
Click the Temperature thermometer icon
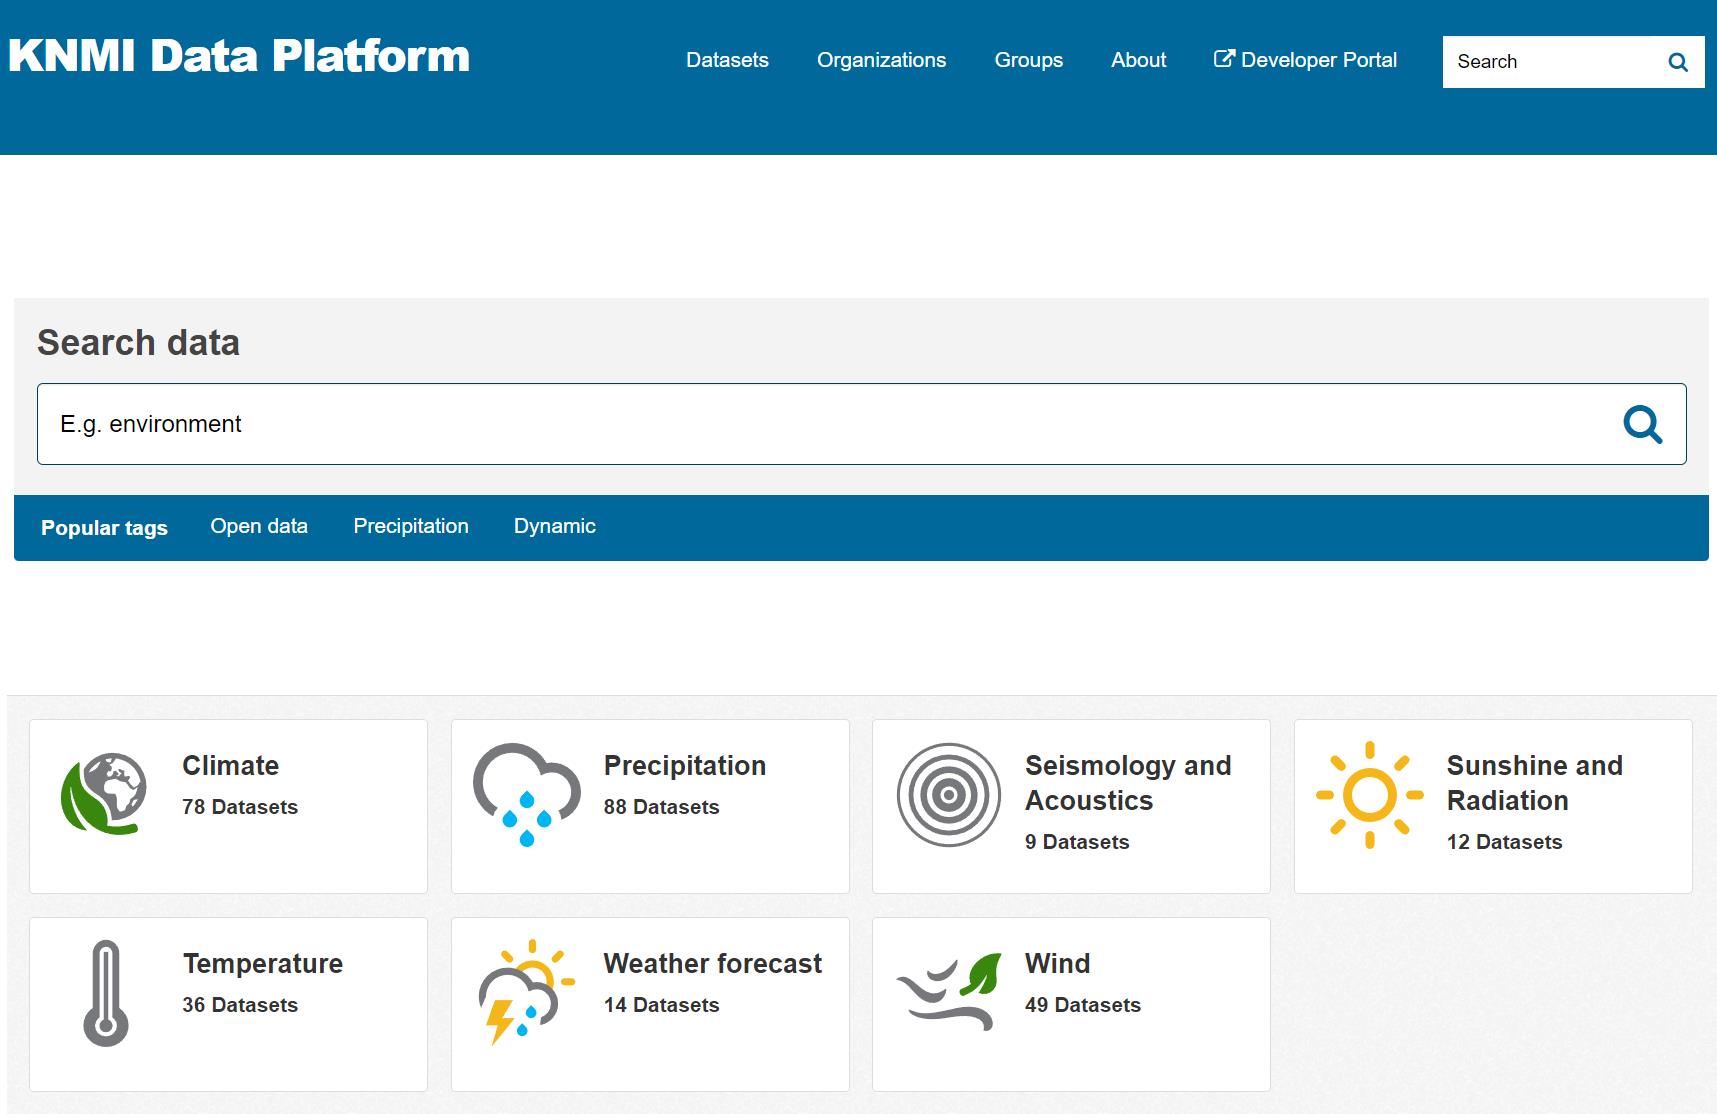click(105, 993)
